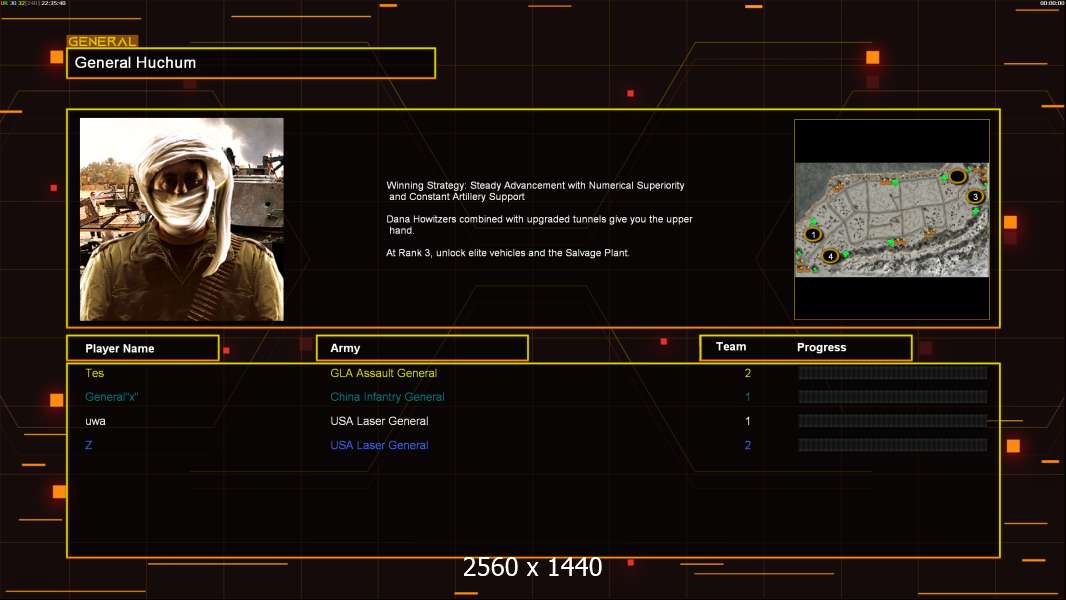This screenshot has width=1066, height=600.
Task: Click start position 3 on the map
Action: [x=975, y=196]
